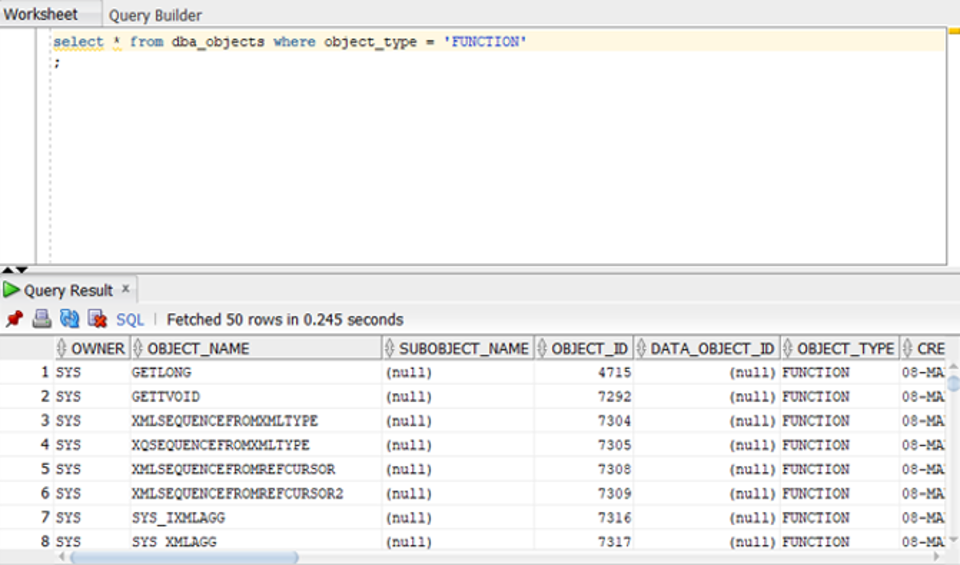Click the green run icon on Query Result tab
This screenshot has height=565, width=960.
12,290
